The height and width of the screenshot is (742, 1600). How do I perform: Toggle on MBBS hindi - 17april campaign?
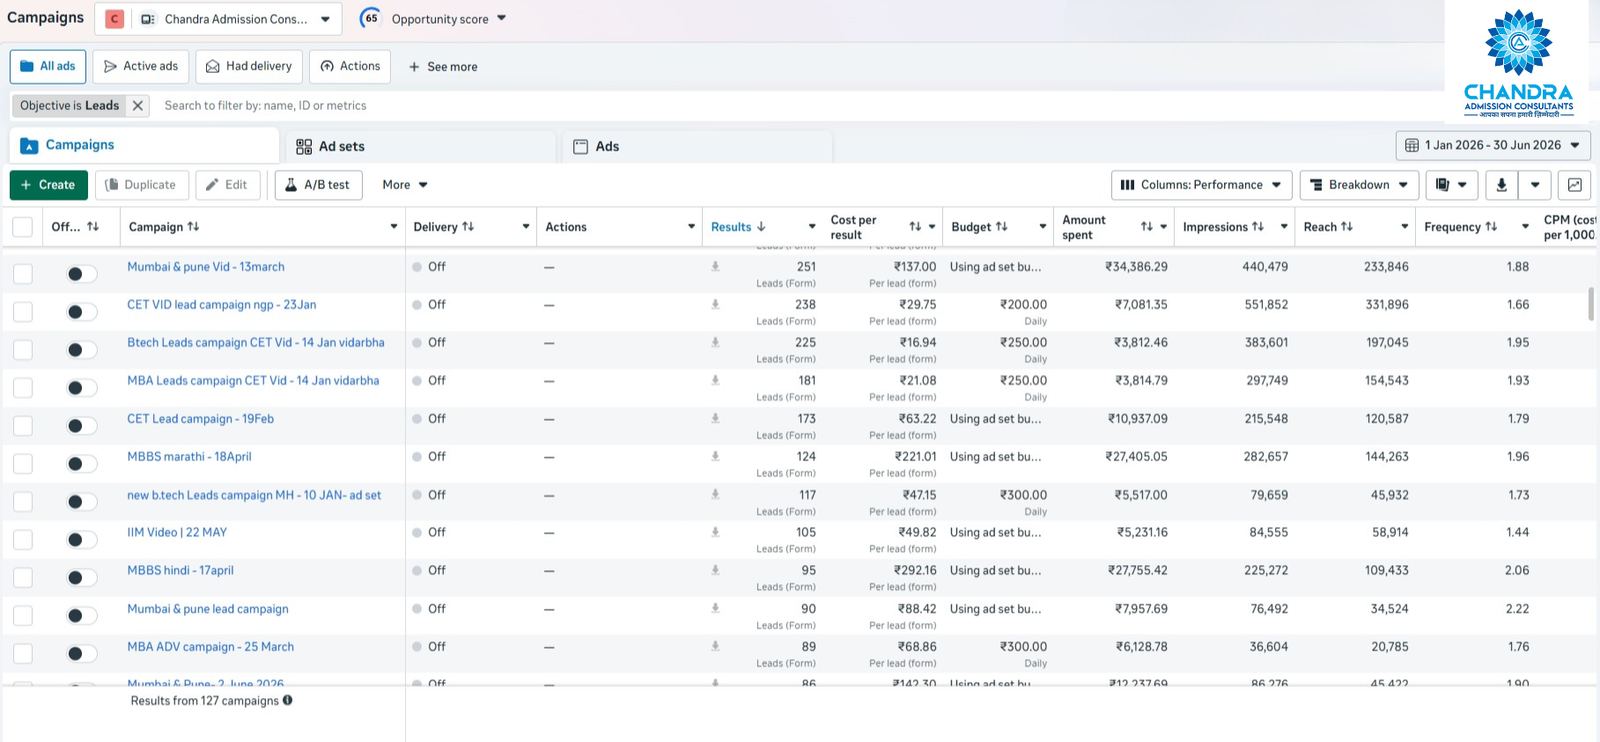click(x=82, y=578)
